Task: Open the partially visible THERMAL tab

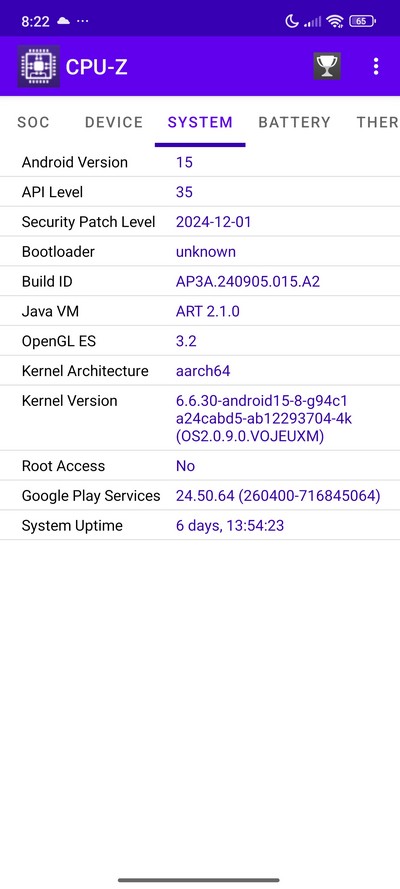Action: [377, 122]
